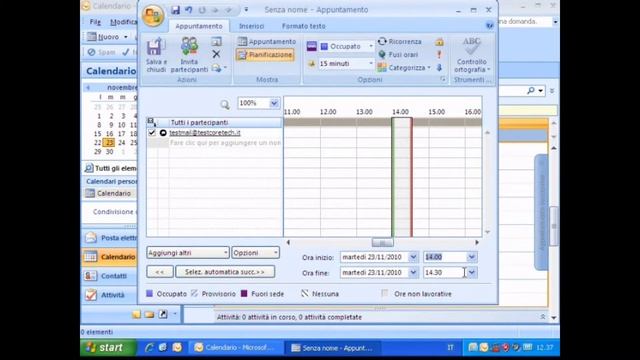The image size is (640, 360).
Task: Delete the appointment with the X icon
Action: click(216, 54)
